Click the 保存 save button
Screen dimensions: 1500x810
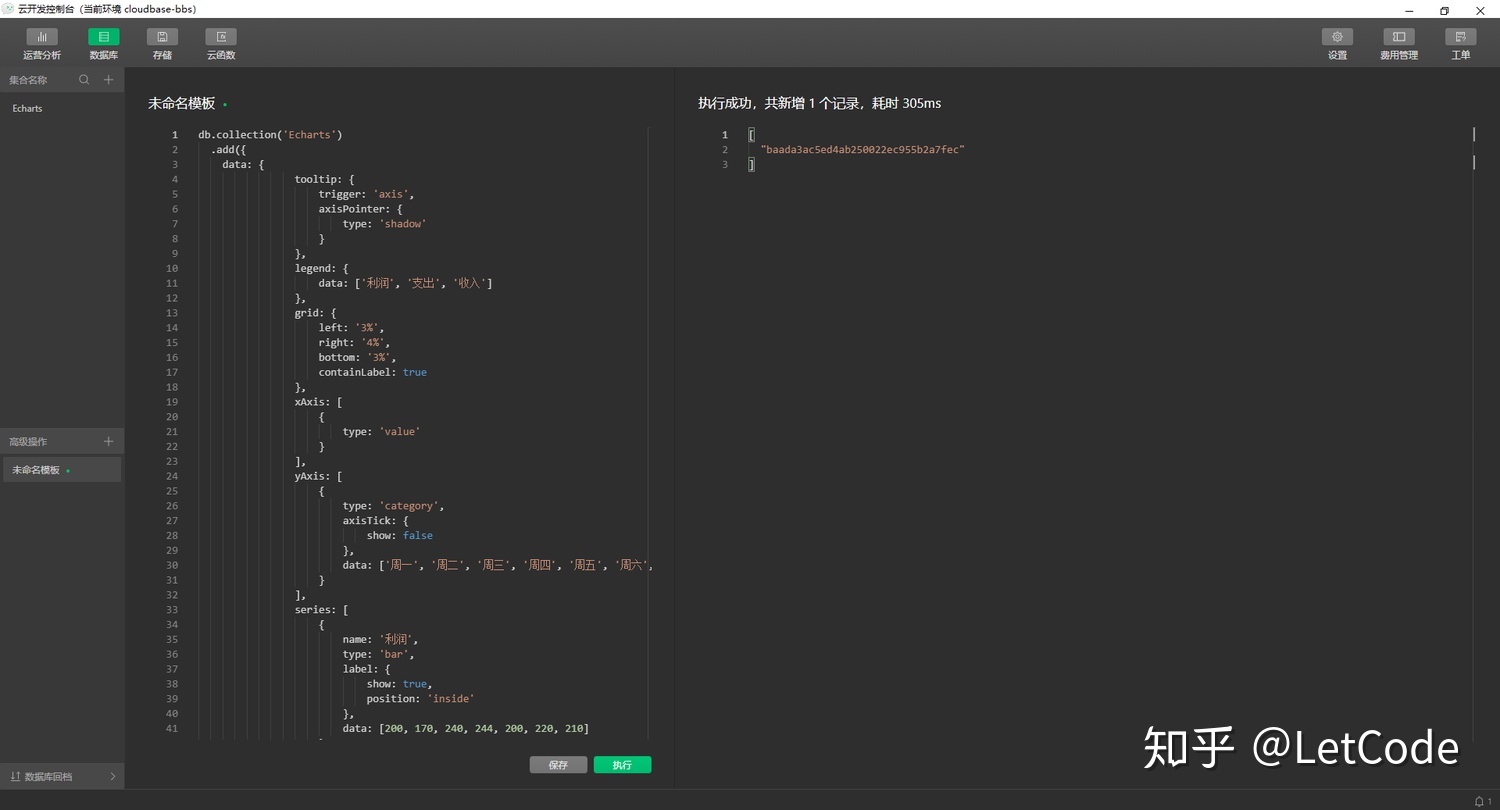point(558,765)
